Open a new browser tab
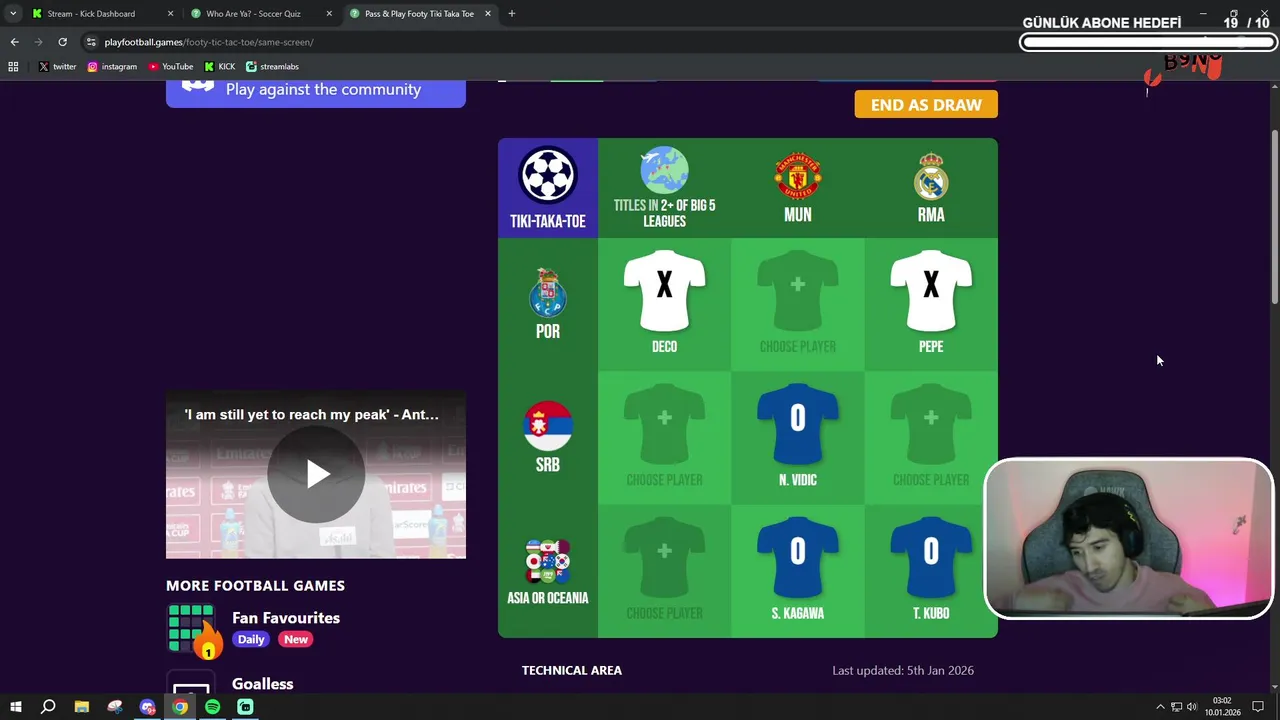 pos(512,14)
